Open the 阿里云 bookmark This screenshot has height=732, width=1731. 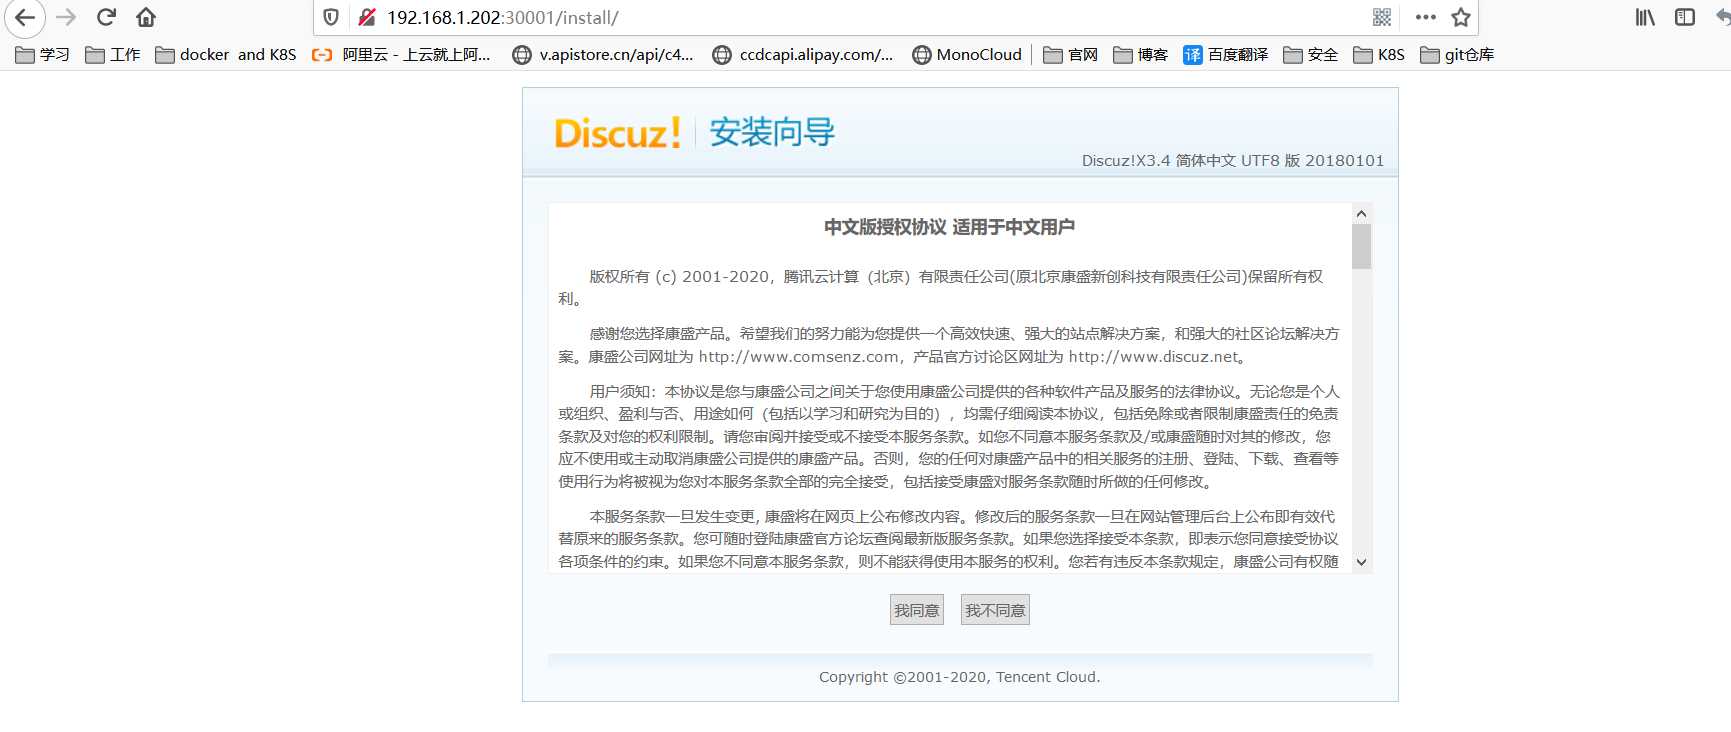[401, 55]
